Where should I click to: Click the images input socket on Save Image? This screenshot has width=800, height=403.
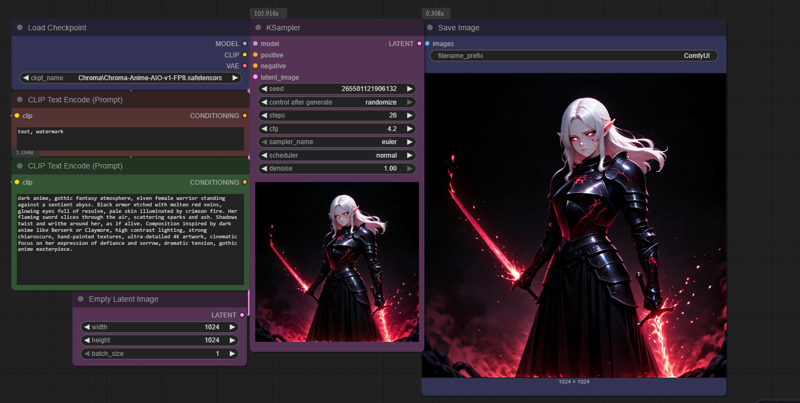pyautogui.click(x=428, y=44)
